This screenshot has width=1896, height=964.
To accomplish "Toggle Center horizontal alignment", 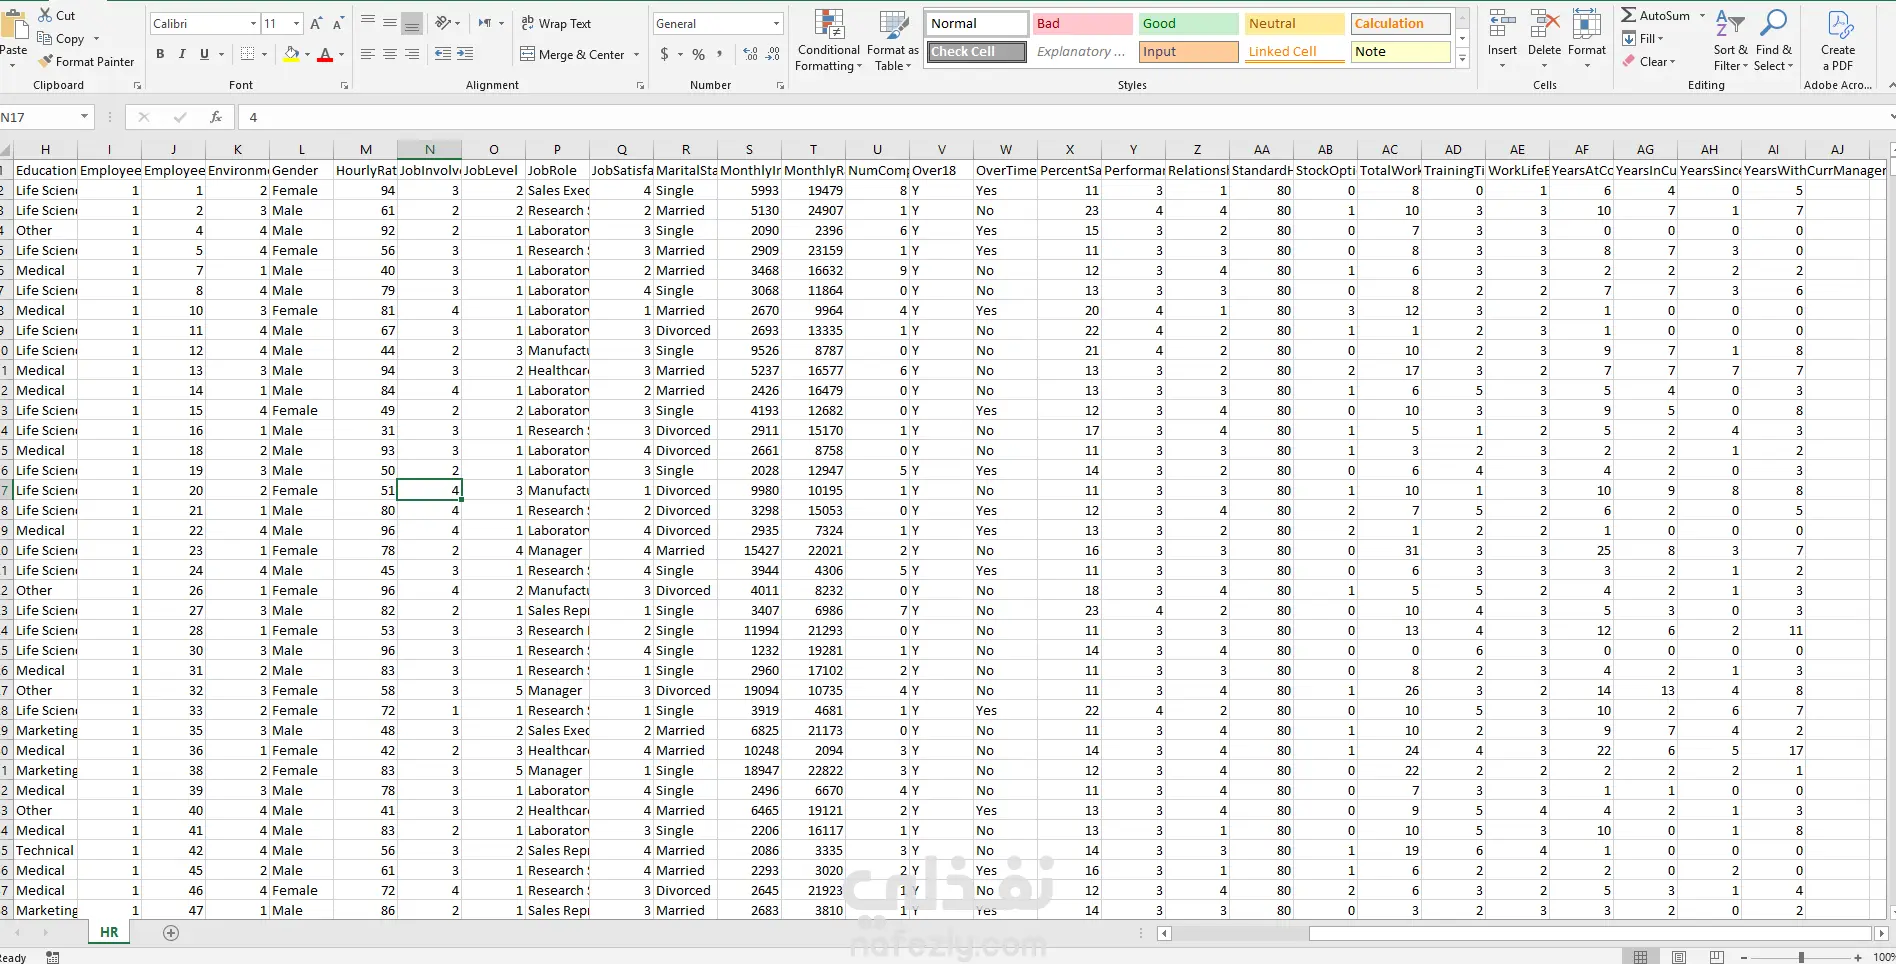I will point(389,54).
